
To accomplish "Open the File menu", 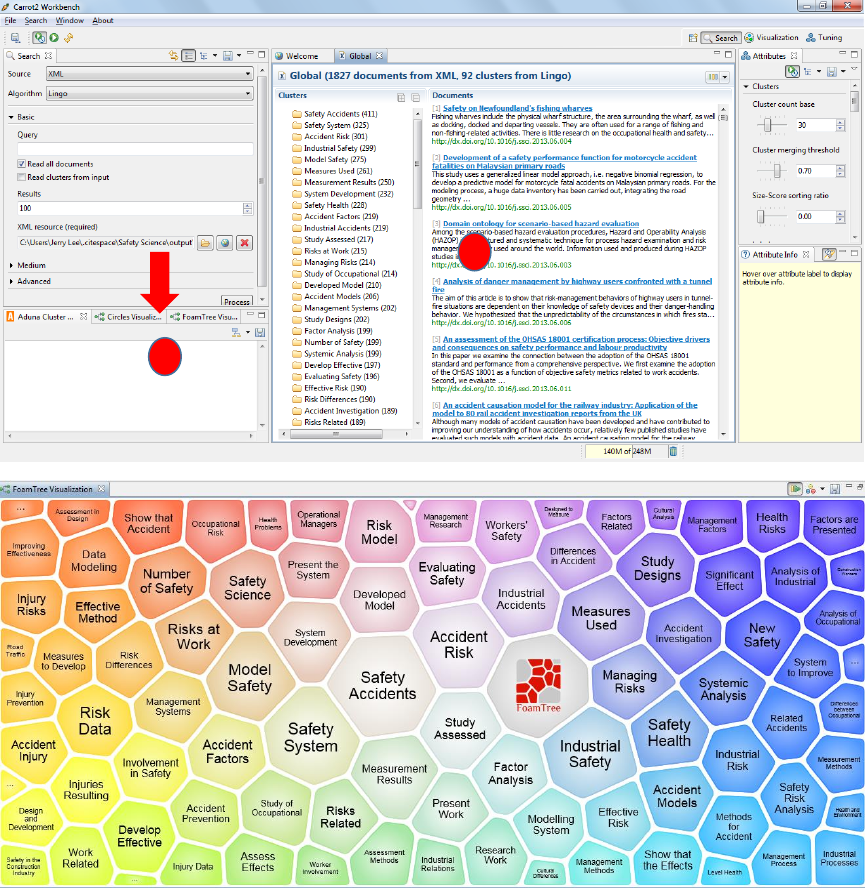I will pos(10,20).
